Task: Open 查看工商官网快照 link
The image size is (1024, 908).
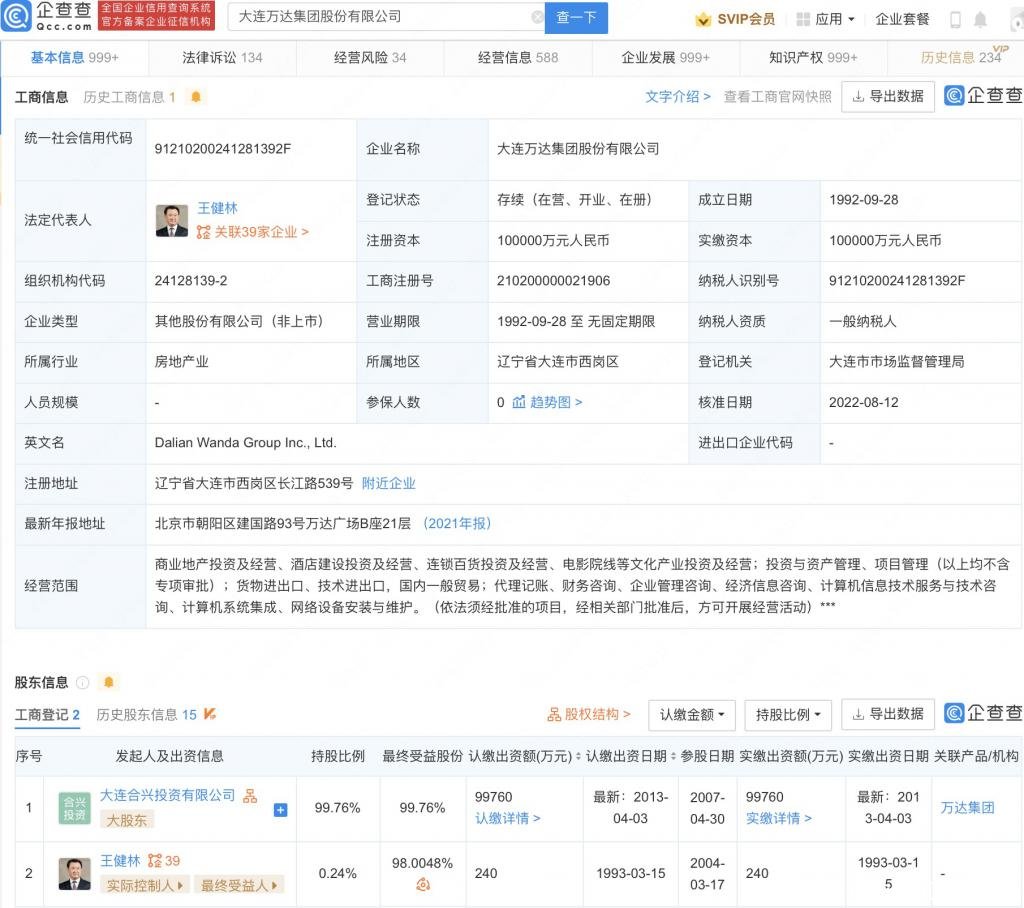Action: [x=777, y=97]
